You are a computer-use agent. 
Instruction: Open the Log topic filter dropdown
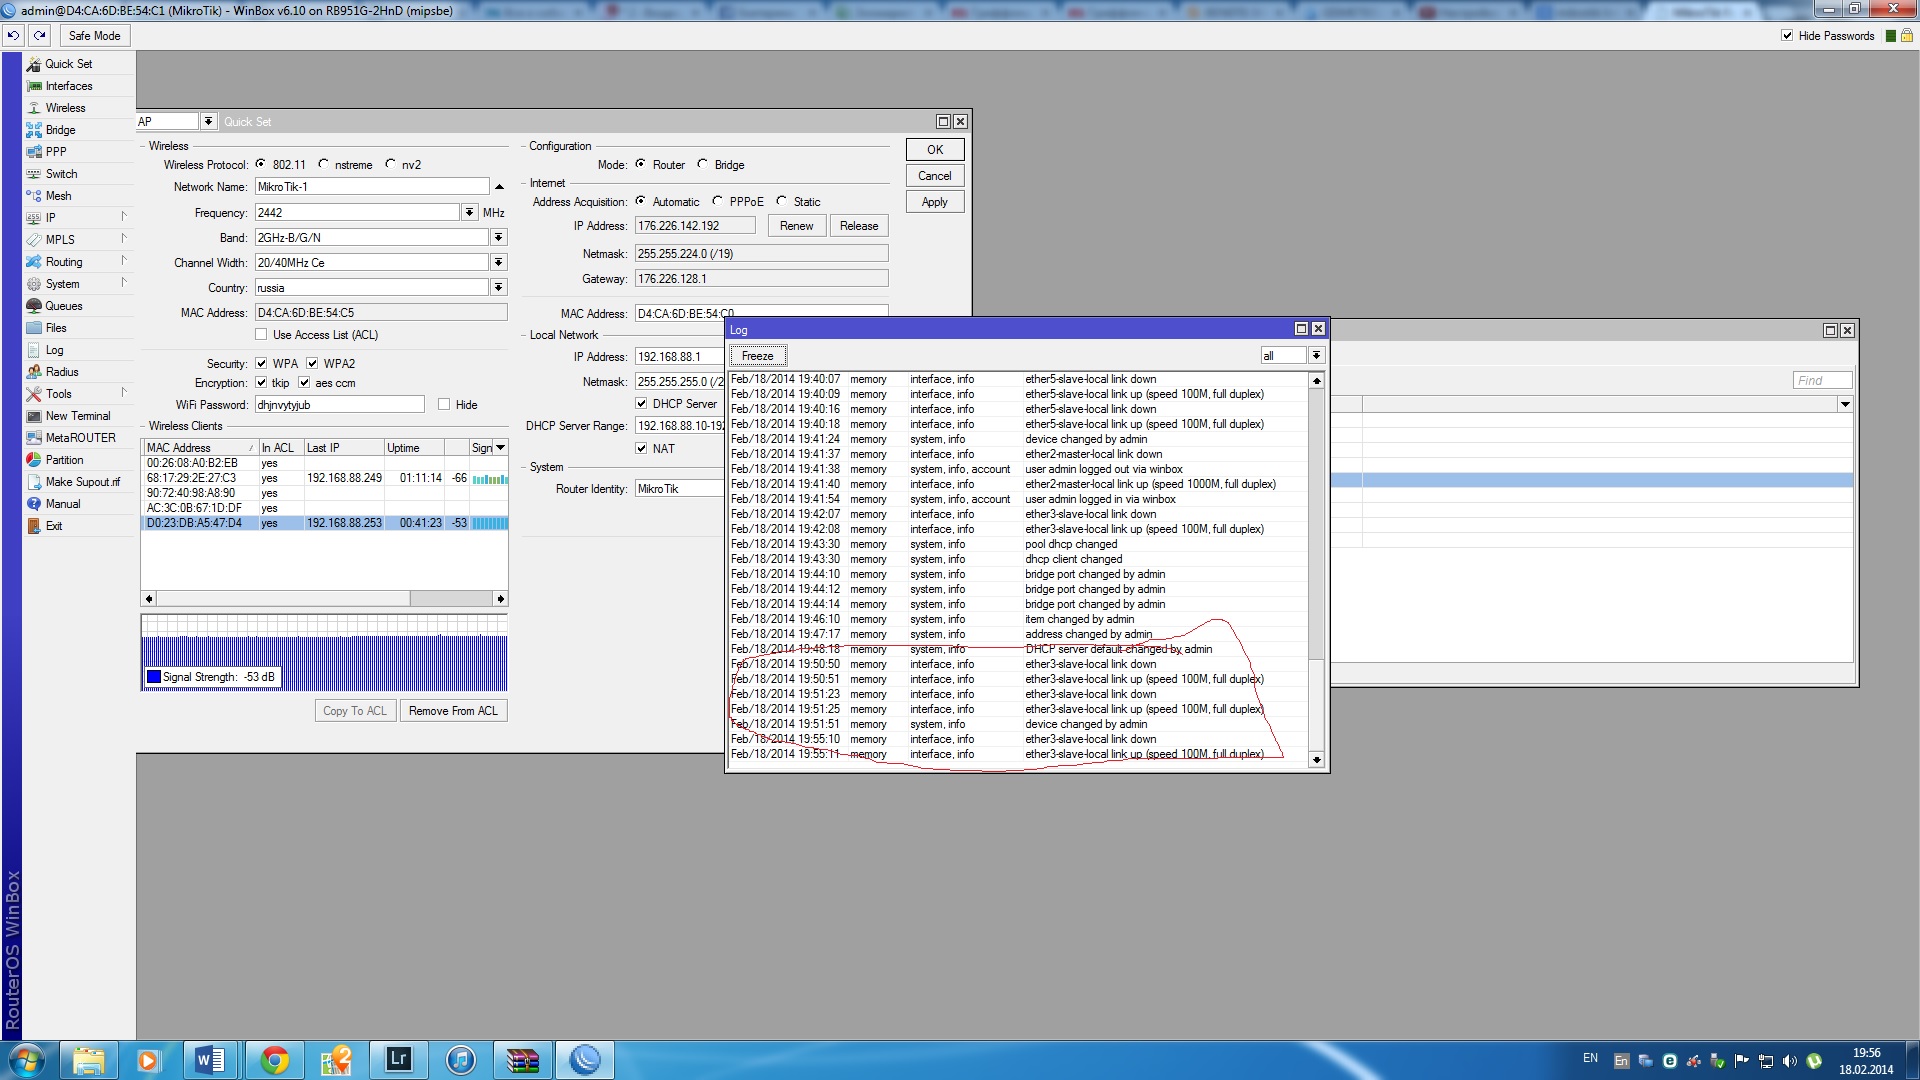(1316, 356)
